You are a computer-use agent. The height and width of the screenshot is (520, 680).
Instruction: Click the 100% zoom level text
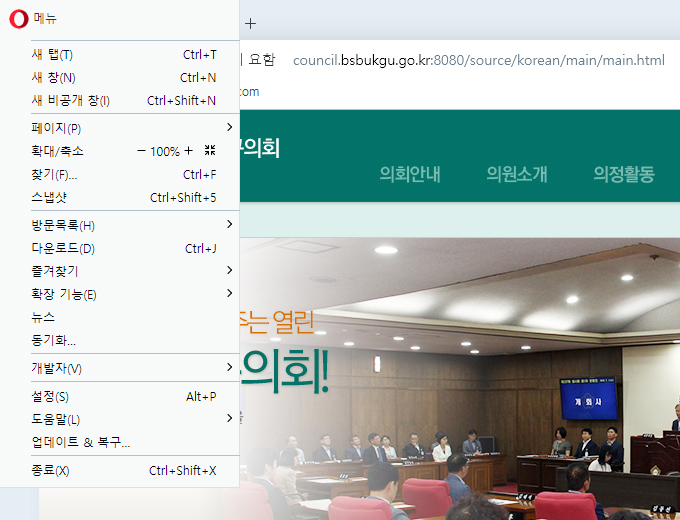pos(165,151)
